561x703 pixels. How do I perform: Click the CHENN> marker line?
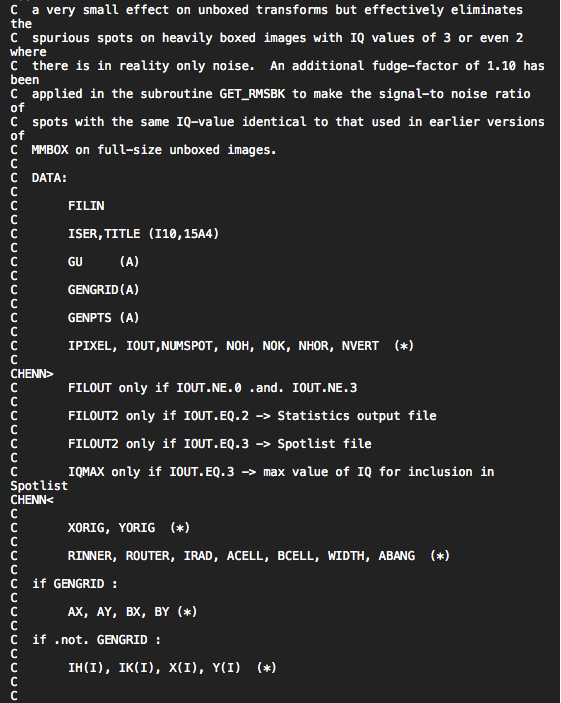32,373
